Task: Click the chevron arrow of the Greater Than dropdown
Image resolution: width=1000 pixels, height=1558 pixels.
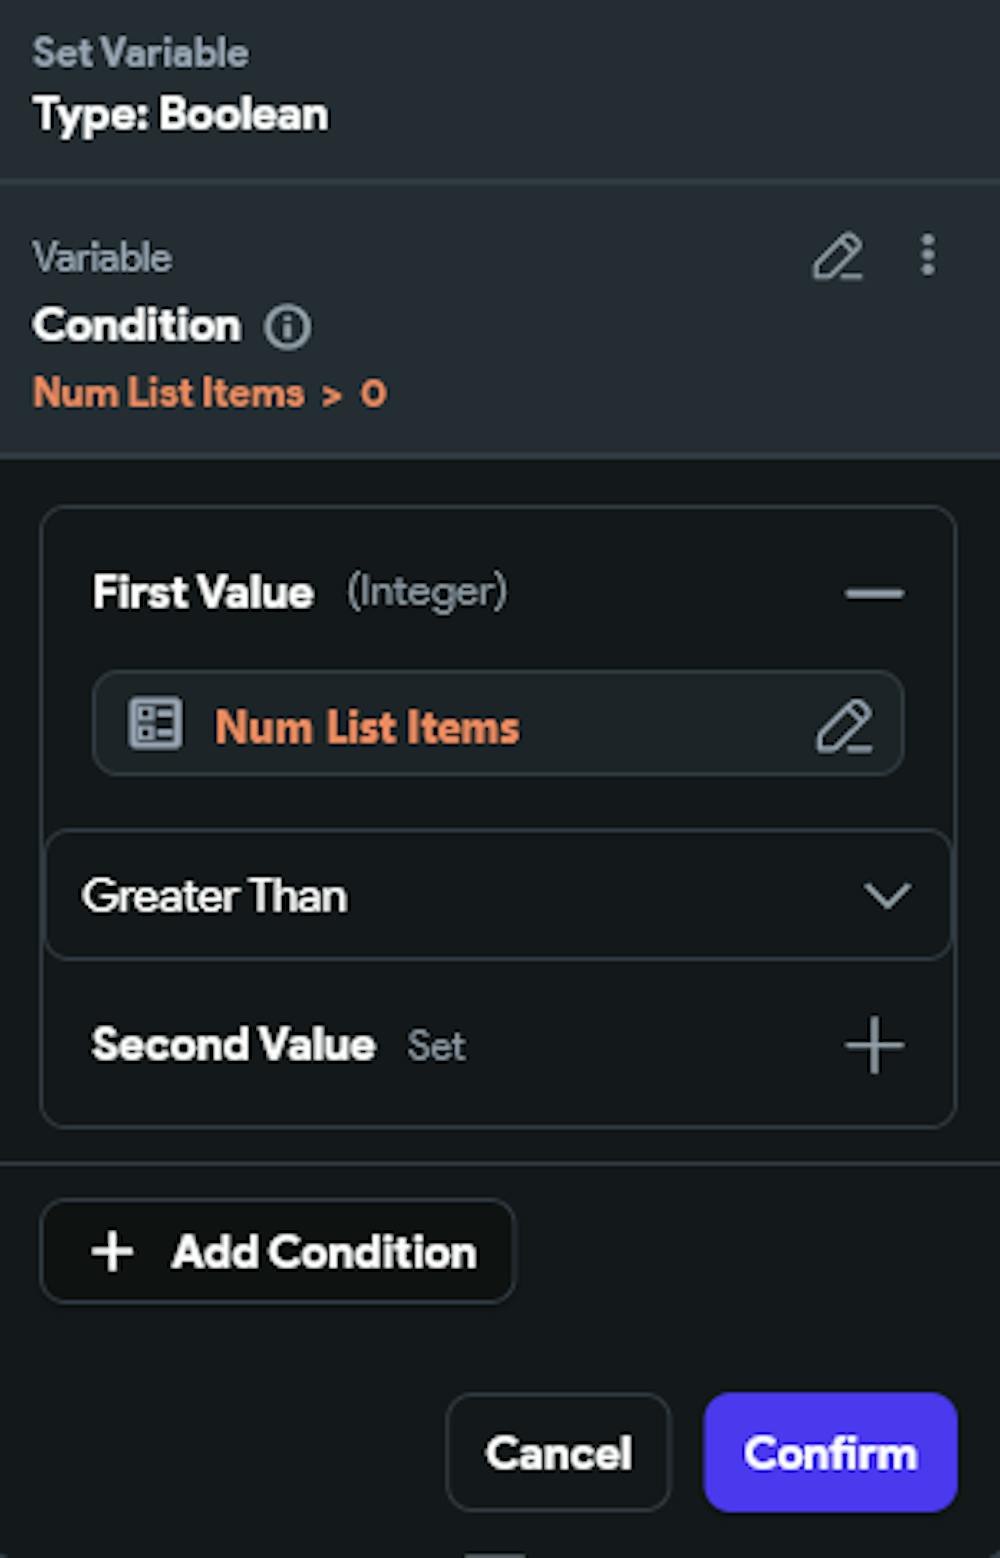Action: 886,895
